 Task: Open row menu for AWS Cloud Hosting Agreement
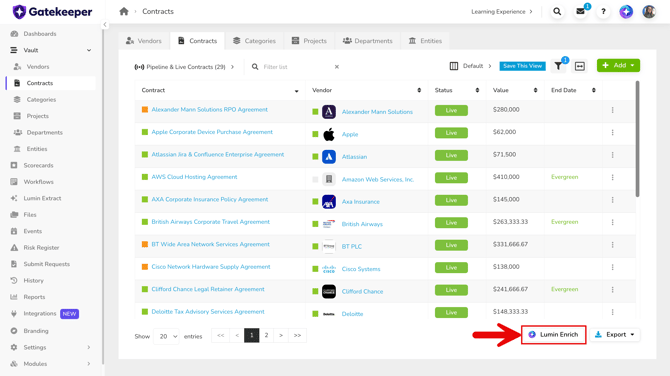click(612, 177)
